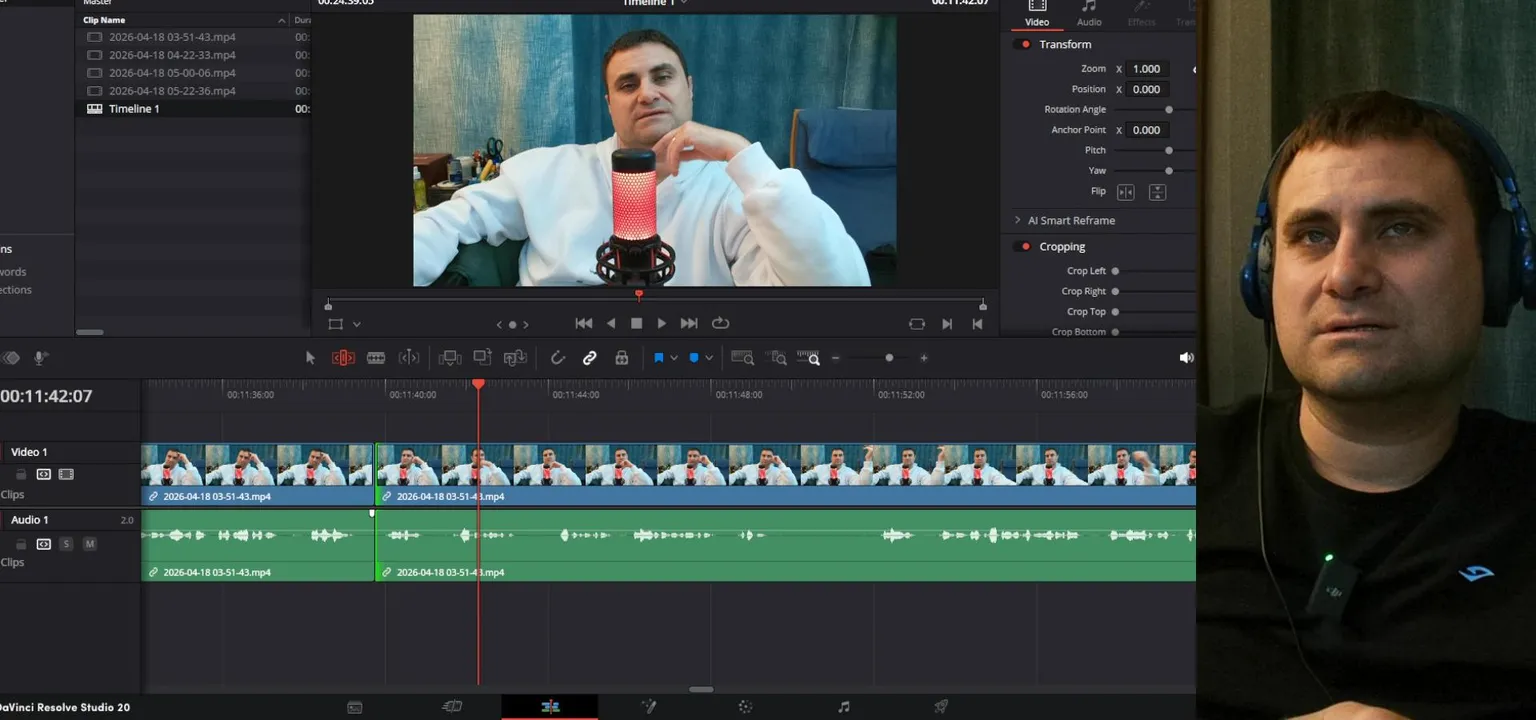
Task: Disable Video 1 track filmstrip icon
Action: [x=66, y=474]
